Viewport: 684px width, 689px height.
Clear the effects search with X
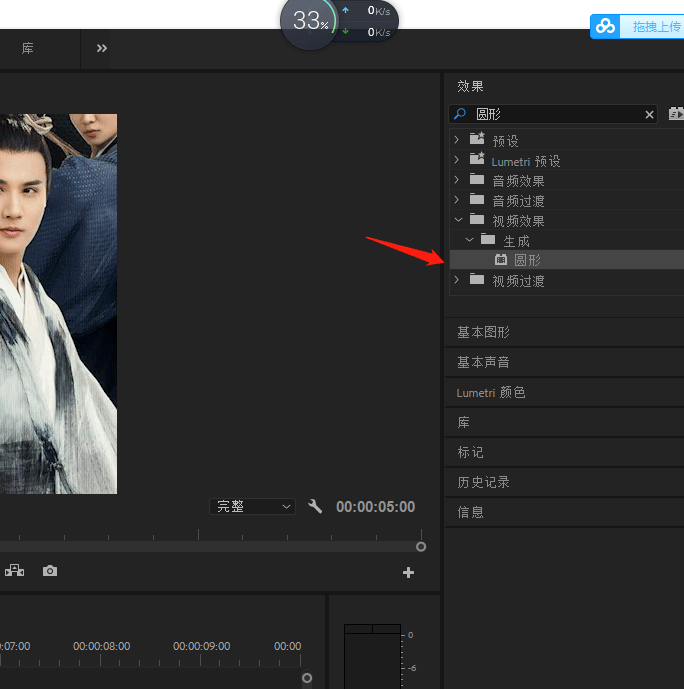coord(649,115)
